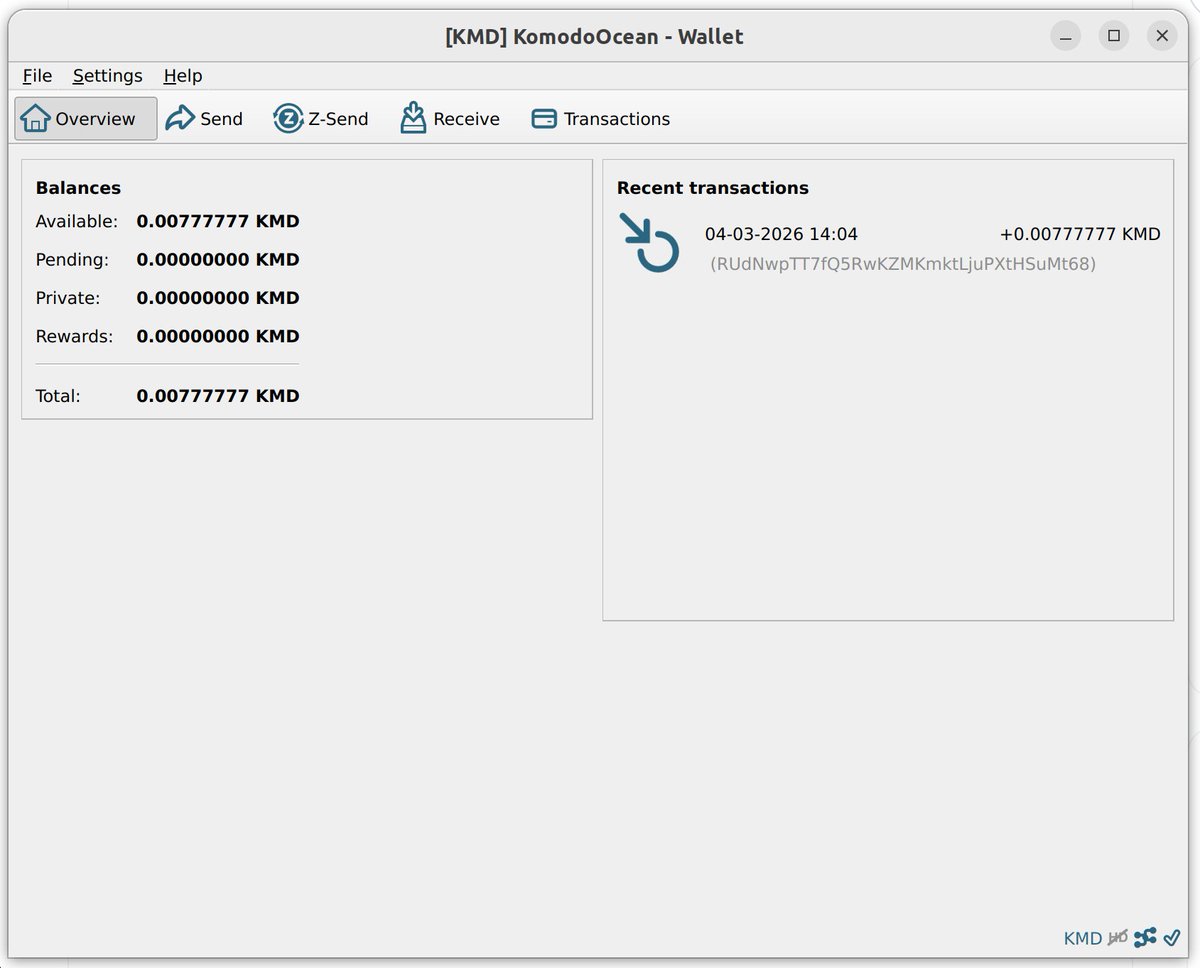Open the Overview tab

pos(86,119)
